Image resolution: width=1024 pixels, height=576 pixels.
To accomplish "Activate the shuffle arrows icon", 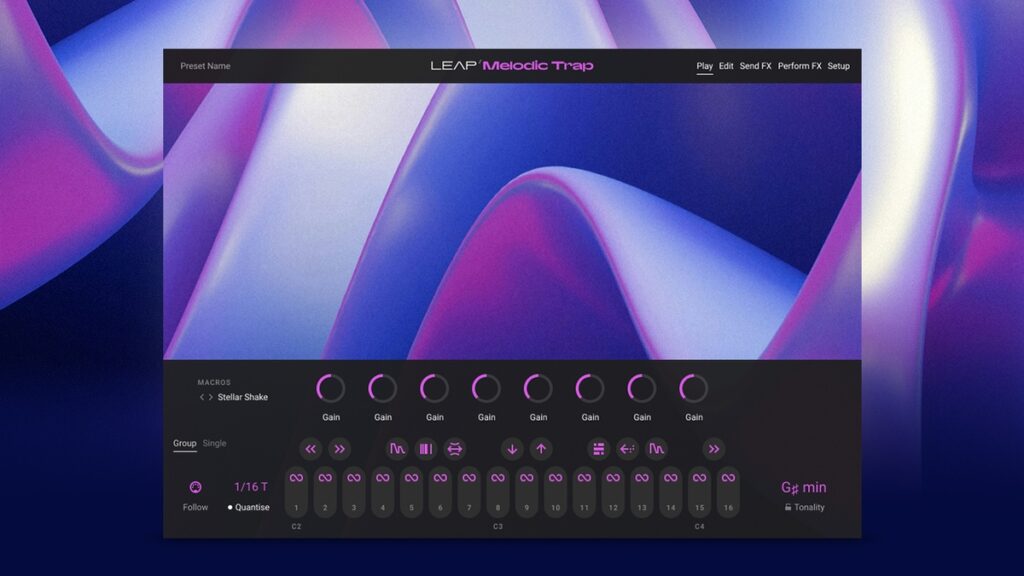I will click(453, 449).
